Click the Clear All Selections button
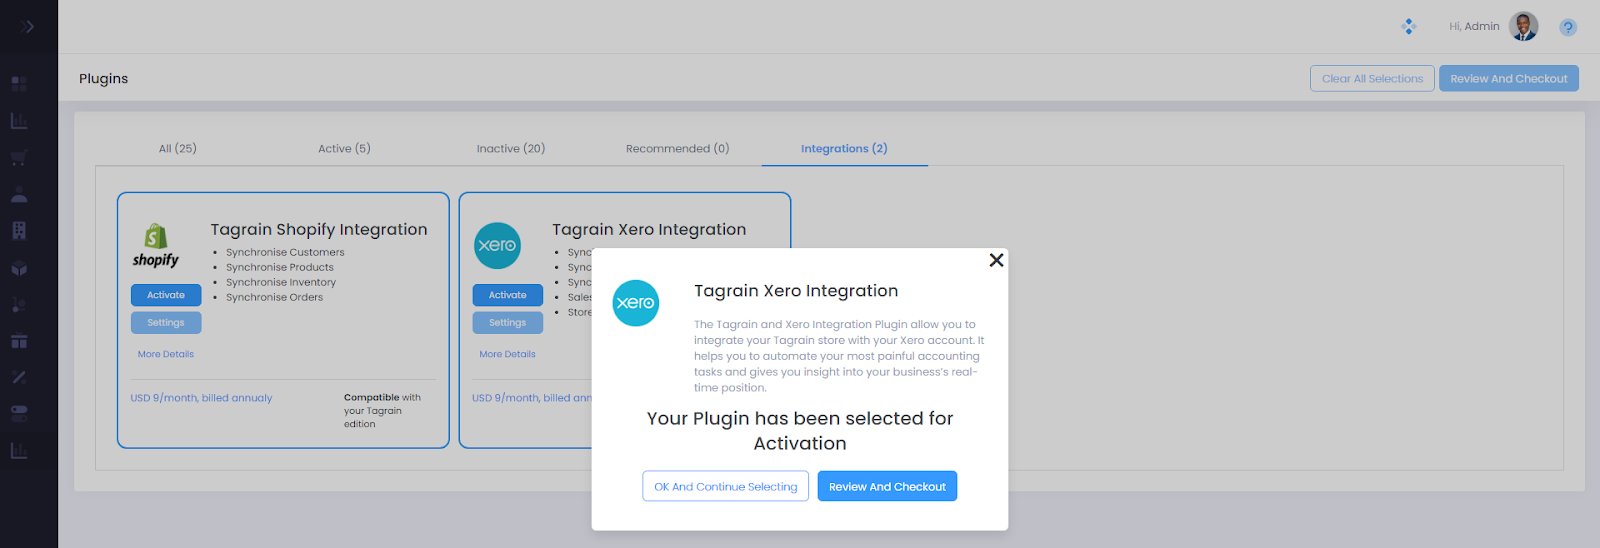Image resolution: width=1600 pixels, height=548 pixels. point(1372,78)
